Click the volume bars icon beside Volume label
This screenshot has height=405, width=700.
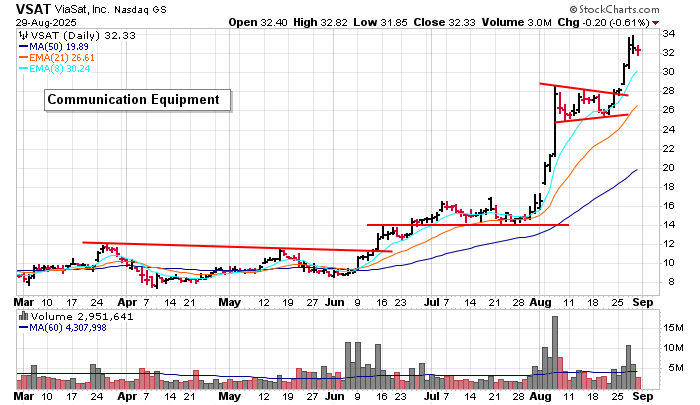pyautogui.click(x=23, y=317)
